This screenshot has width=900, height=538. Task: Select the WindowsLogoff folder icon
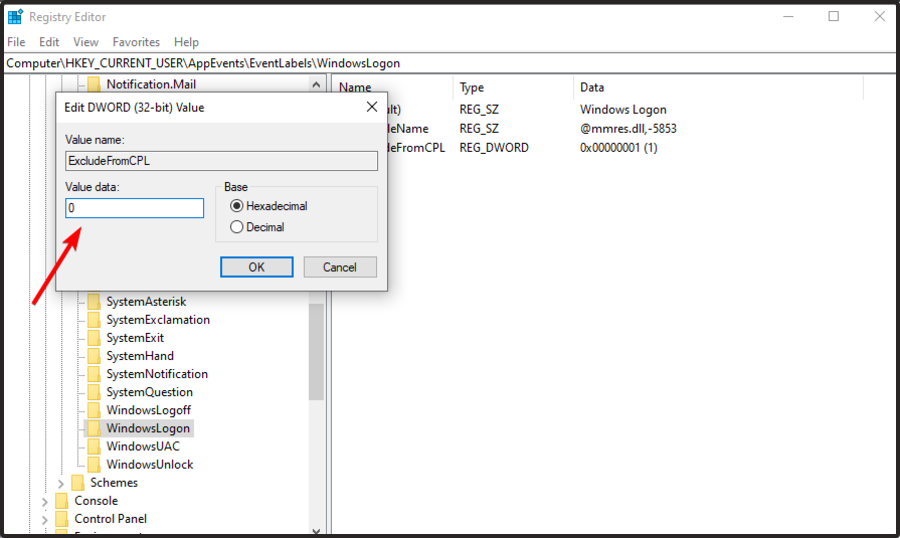(94, 410)
